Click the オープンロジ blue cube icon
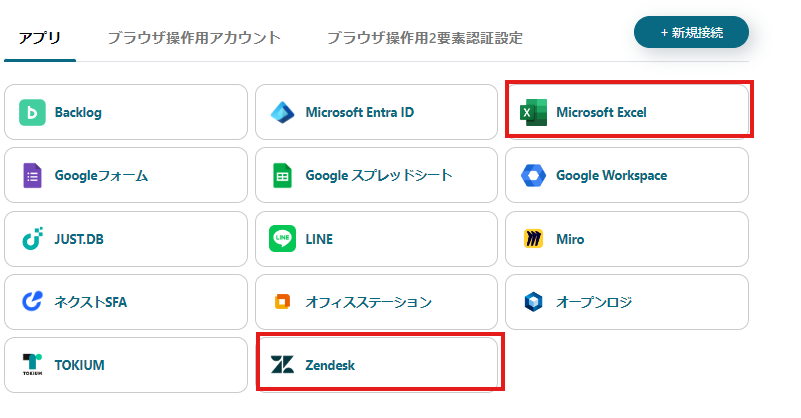801x418 pixels. (x=533, y=302)
